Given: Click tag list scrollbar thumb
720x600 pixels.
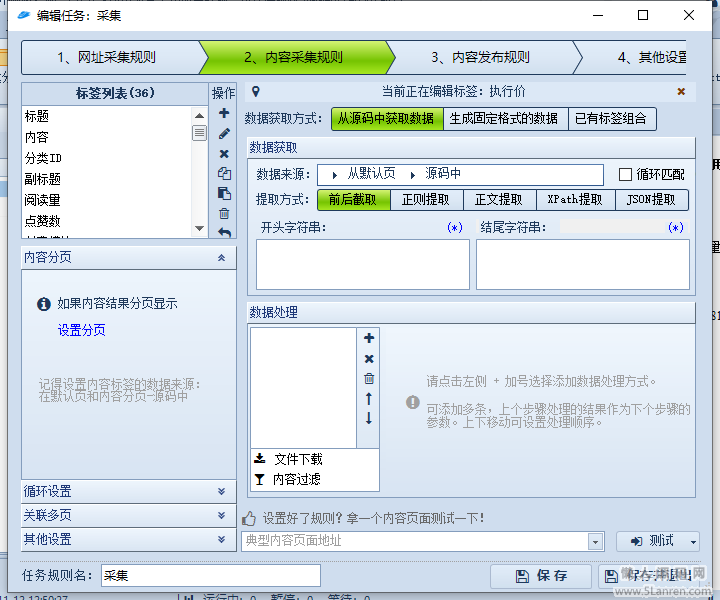Looking at the screenshot, I should point(199,133).
